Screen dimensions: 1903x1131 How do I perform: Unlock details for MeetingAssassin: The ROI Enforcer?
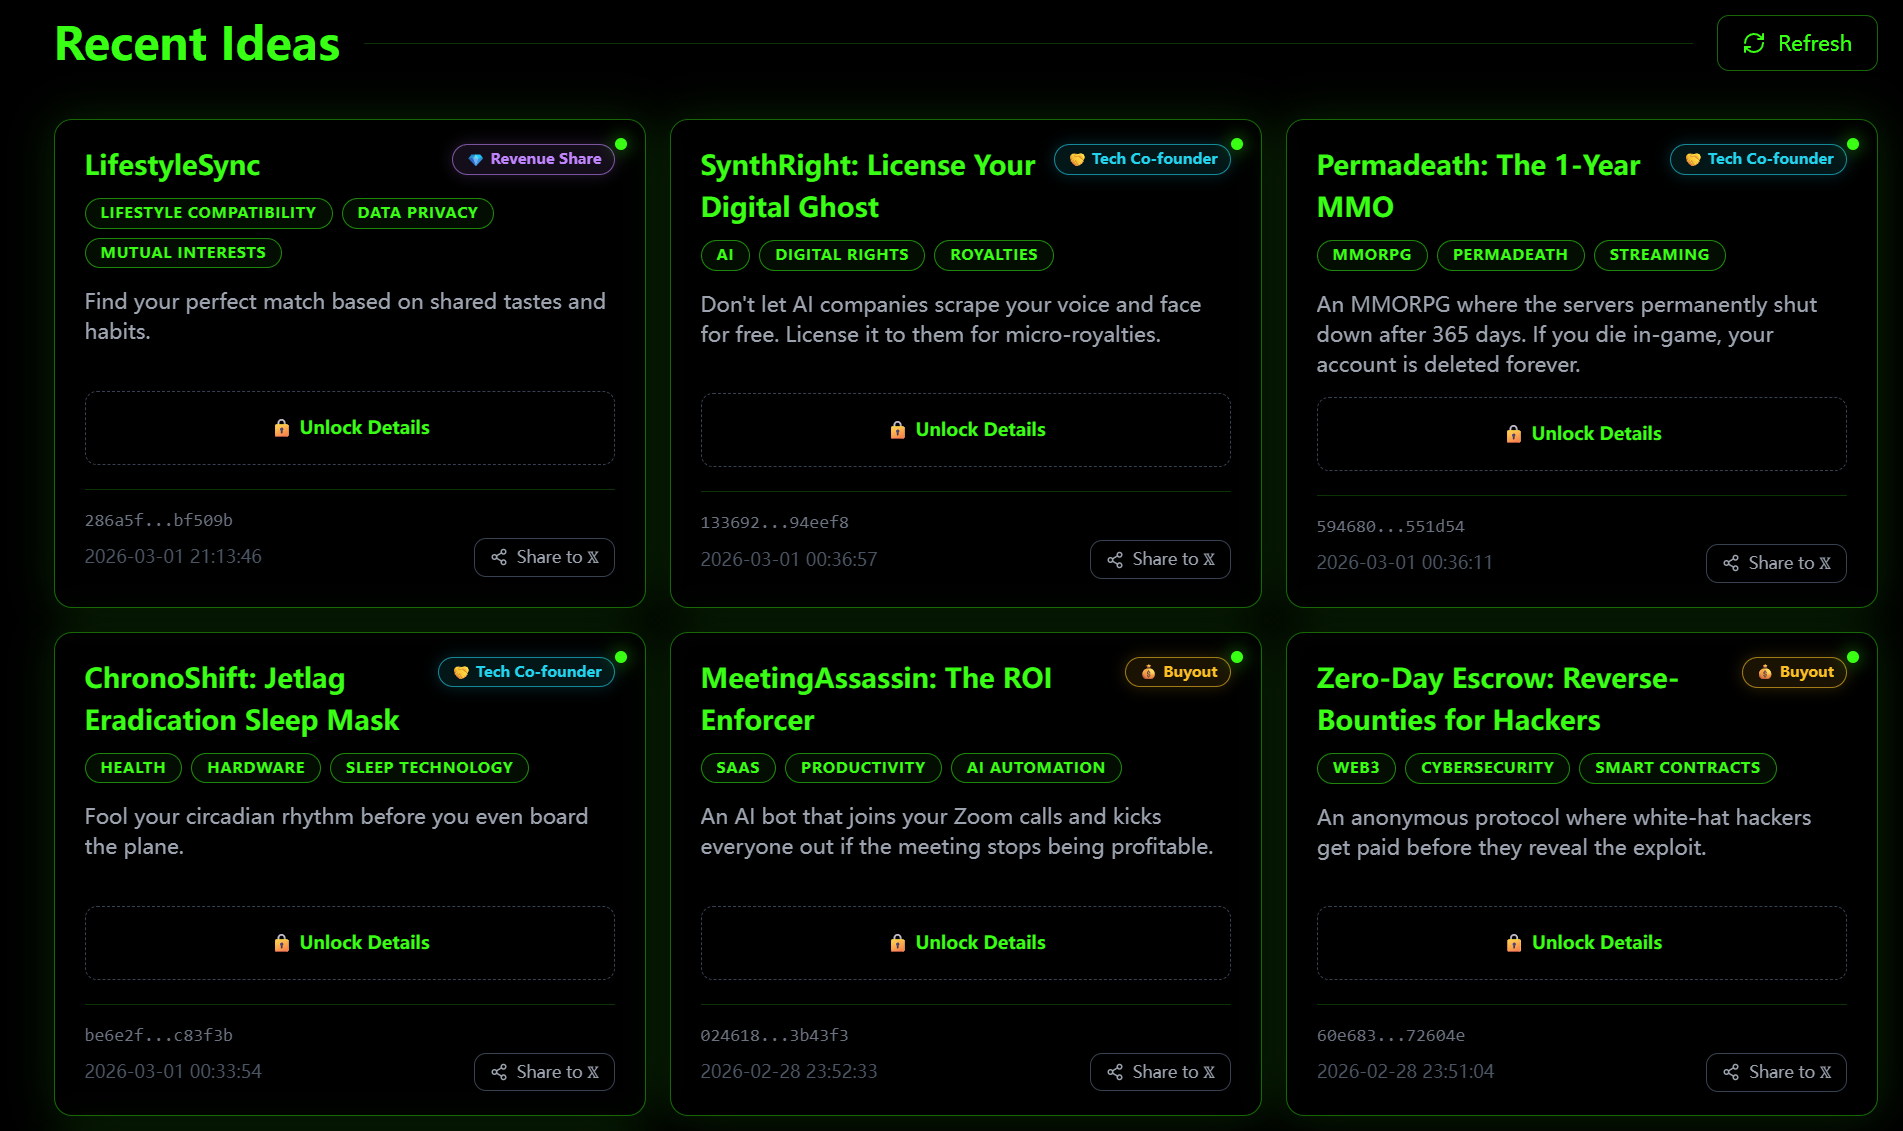[x=965, y=942]
